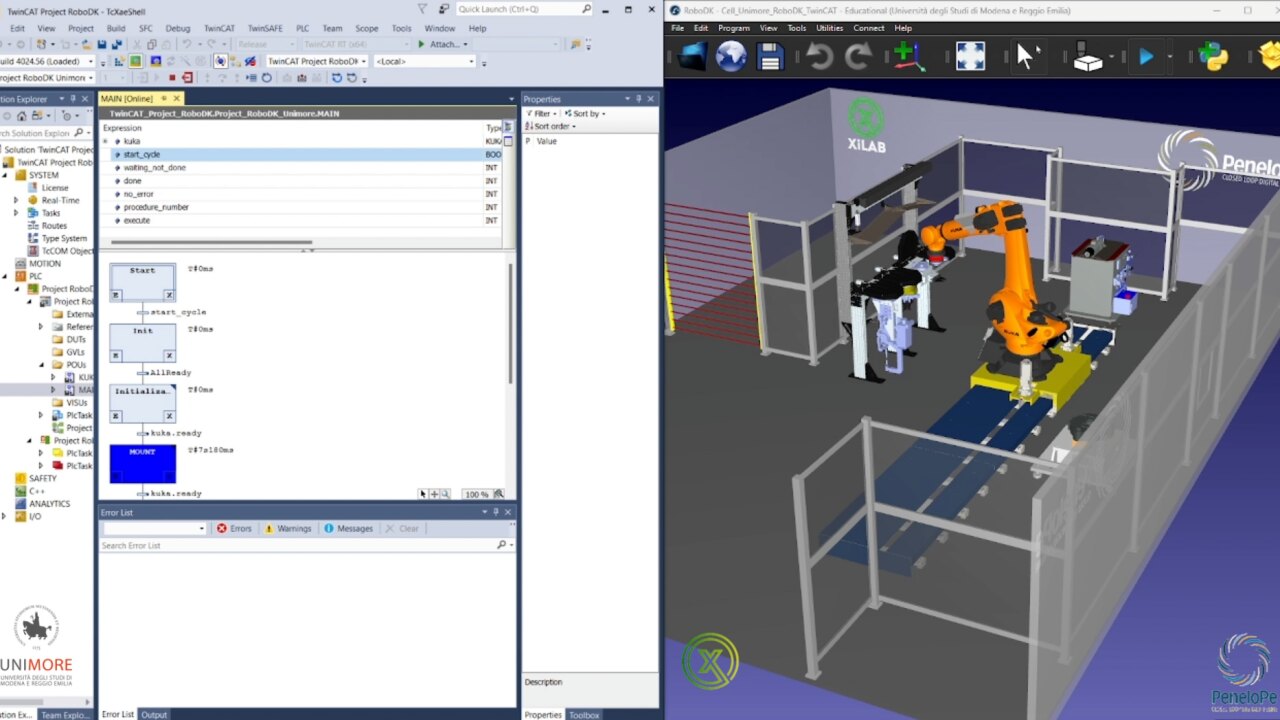Screen dimensions: 1280x720
Task: Save the RoboDK station with floppy icon
Action: (770, 57)
